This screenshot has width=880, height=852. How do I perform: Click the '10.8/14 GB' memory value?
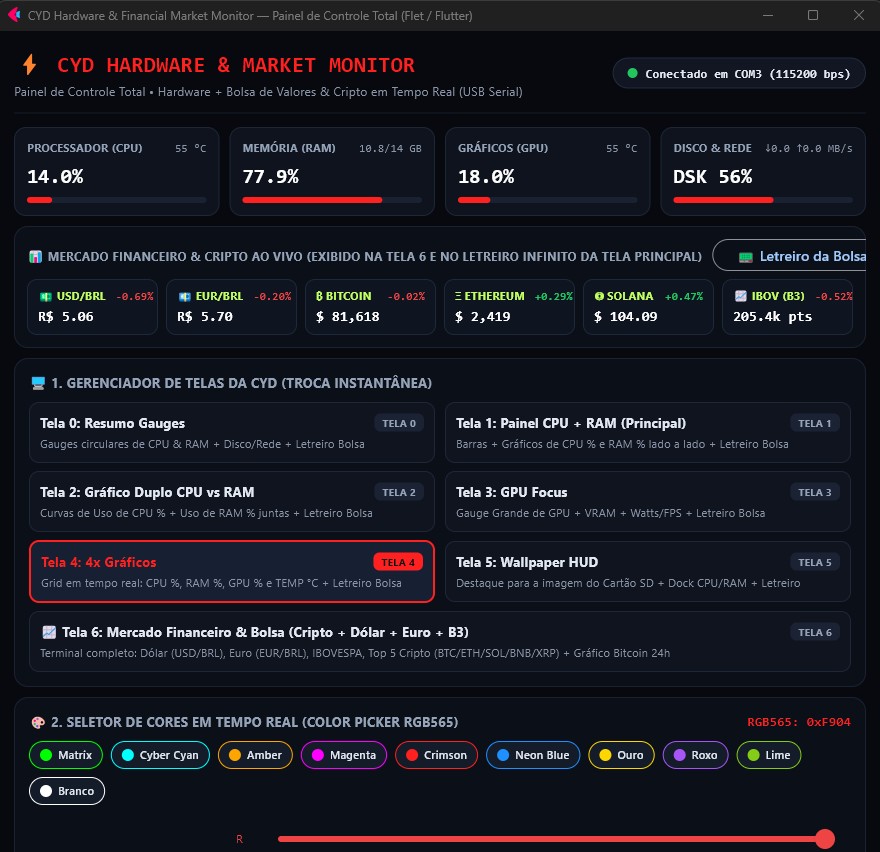click(x=390, y=149)
